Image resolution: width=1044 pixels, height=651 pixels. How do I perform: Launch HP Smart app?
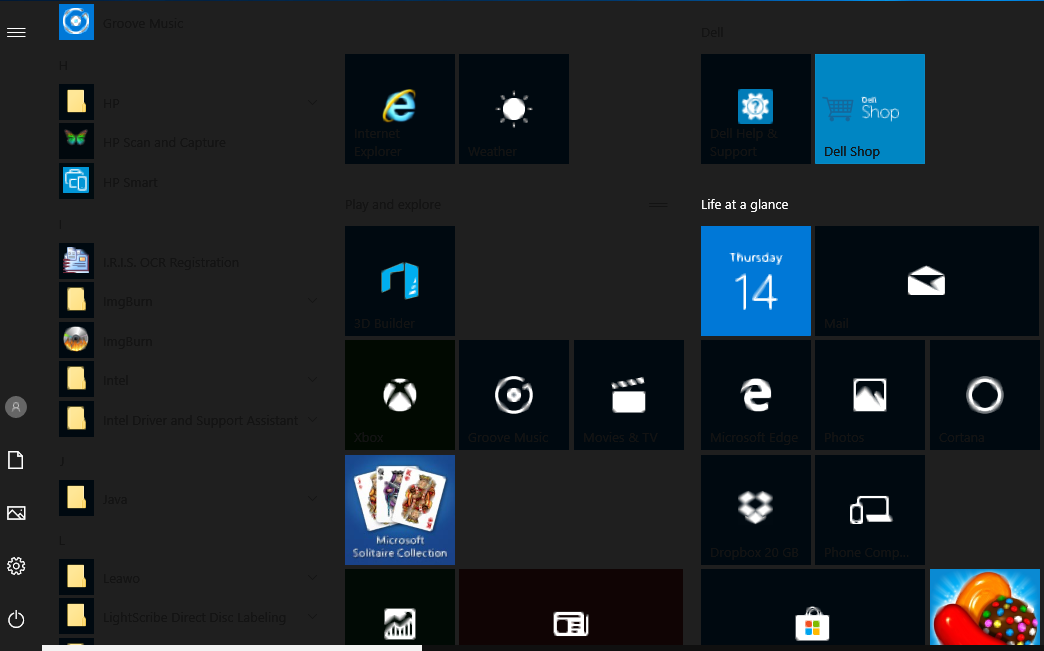(190, 182)
